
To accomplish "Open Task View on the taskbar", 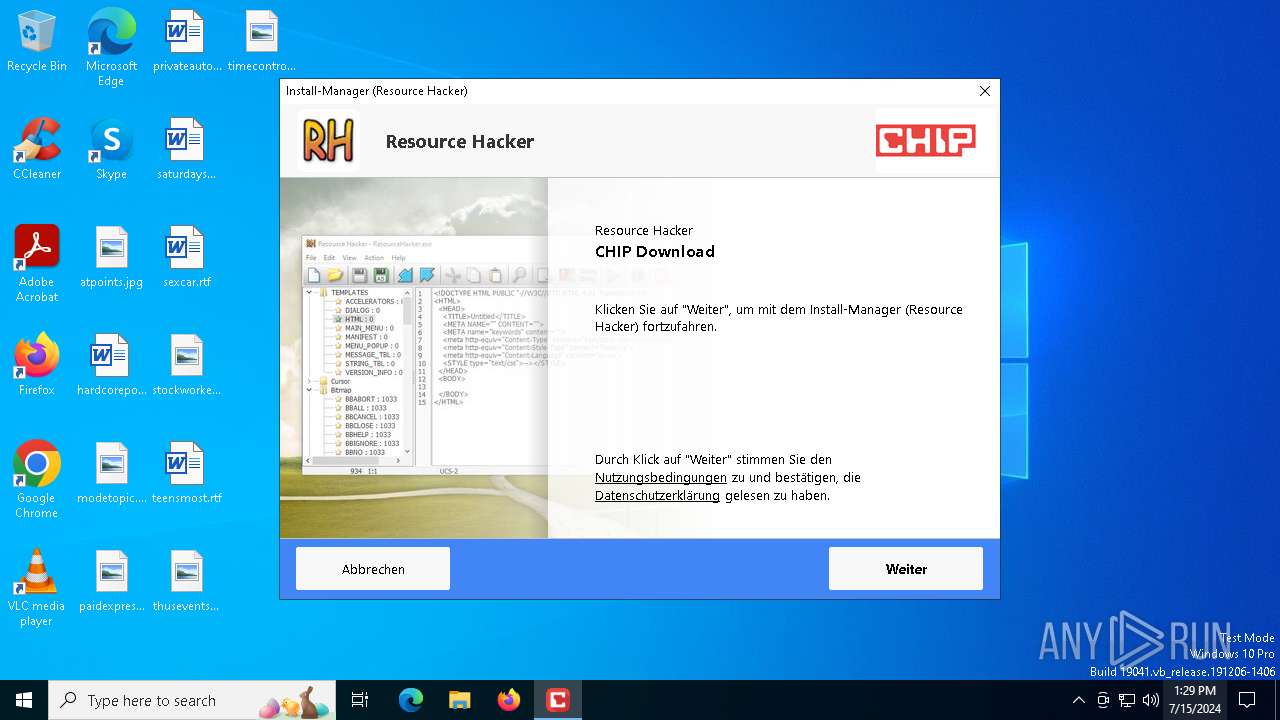I will (360, 700).
